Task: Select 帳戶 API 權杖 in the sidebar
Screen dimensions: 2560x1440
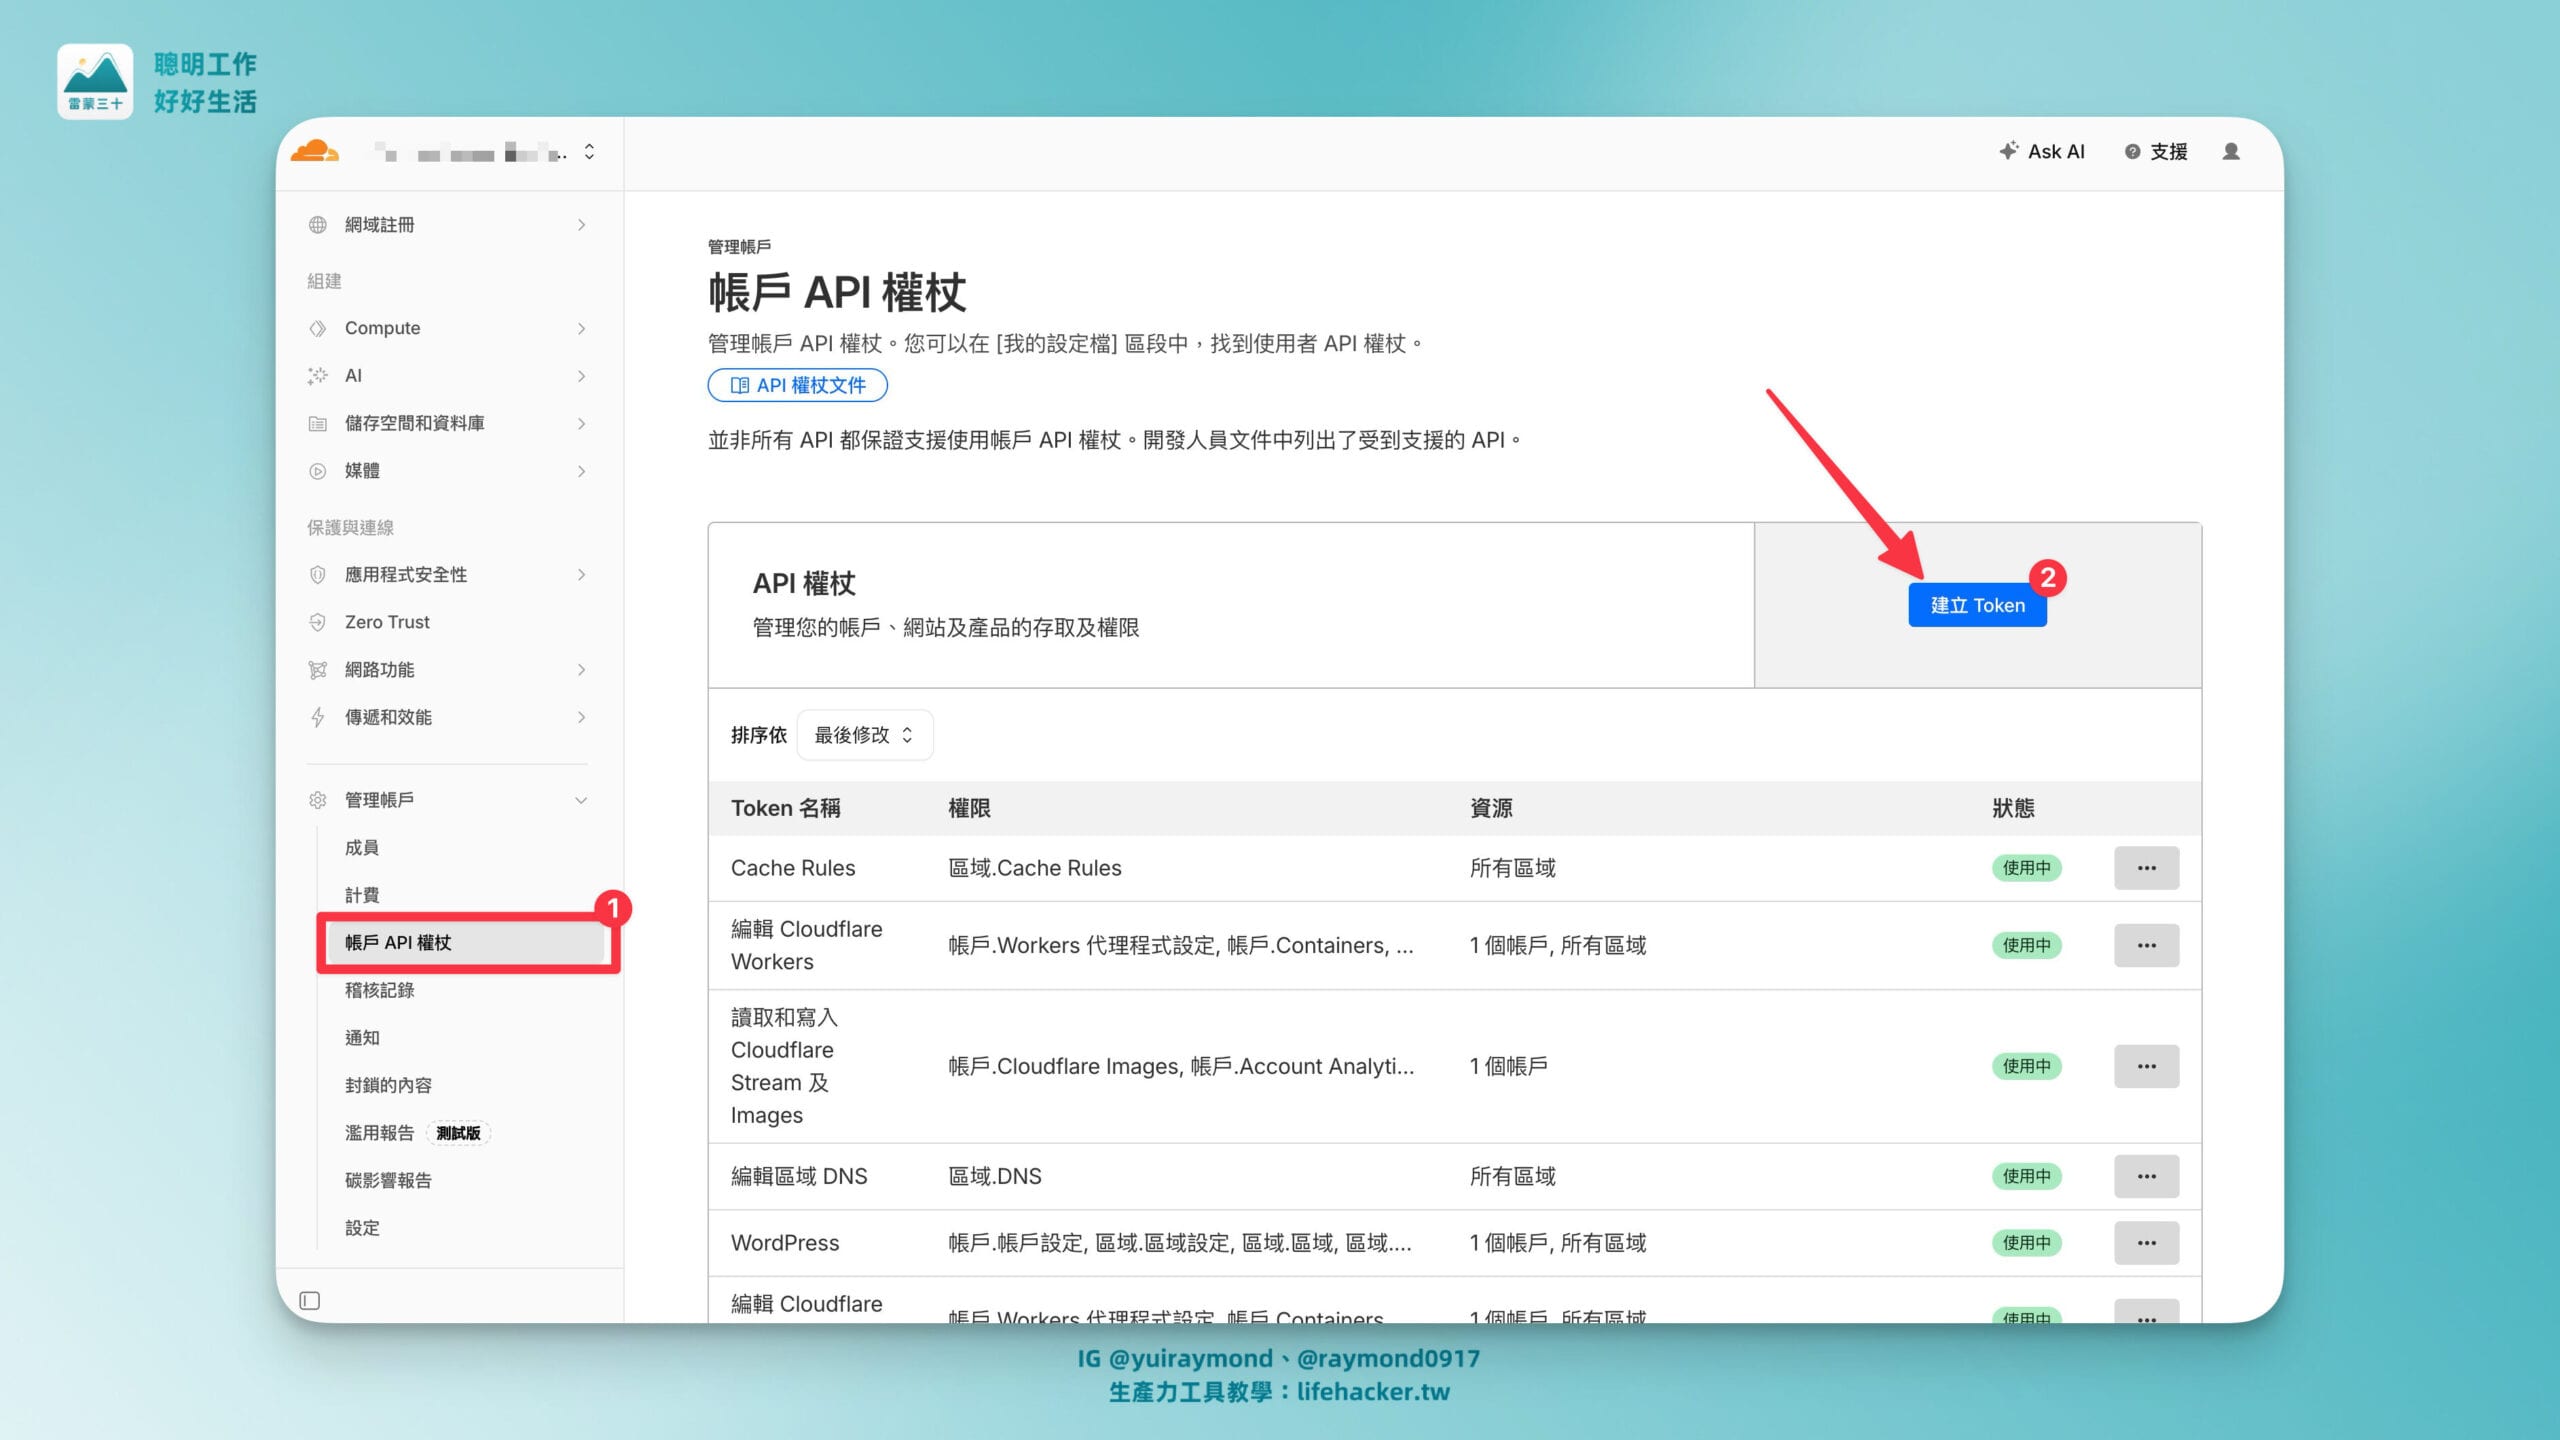Action: pos(398,943)
